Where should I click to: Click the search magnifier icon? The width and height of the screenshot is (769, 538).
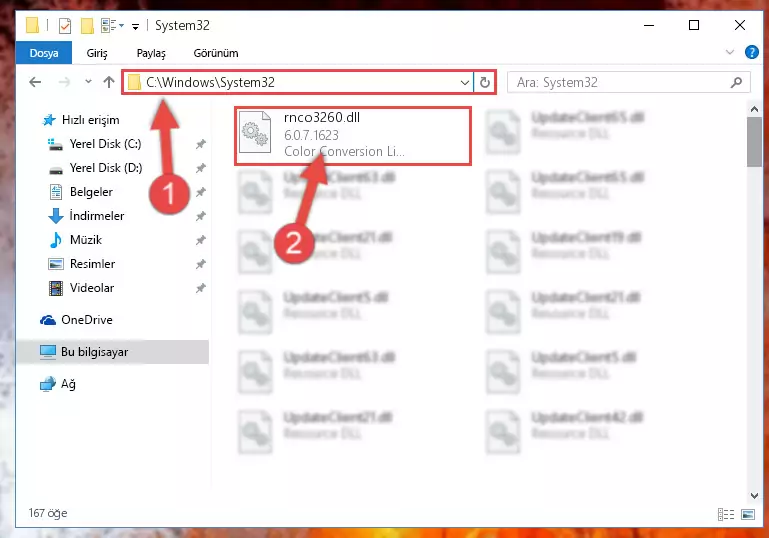[736, 82]
